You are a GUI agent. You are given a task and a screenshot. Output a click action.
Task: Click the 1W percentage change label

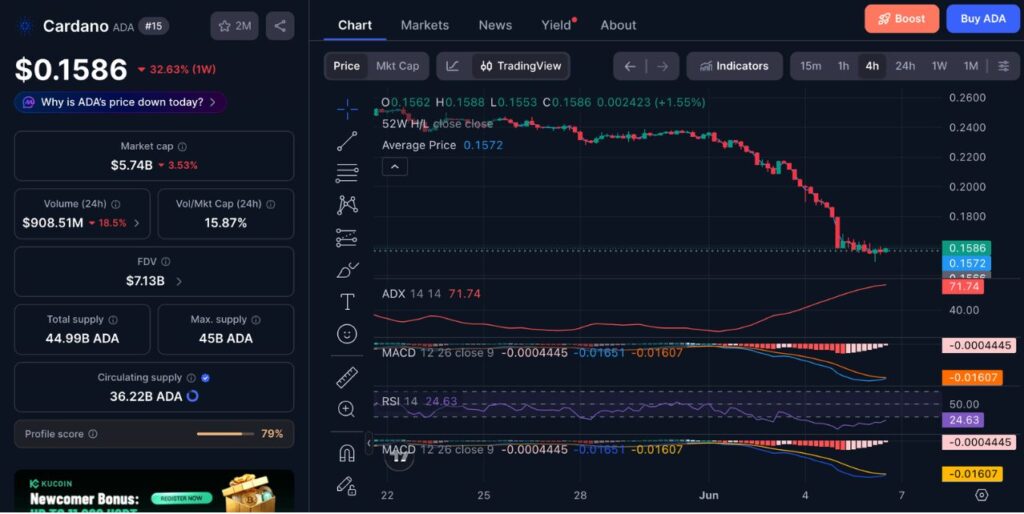click(177, 69)
